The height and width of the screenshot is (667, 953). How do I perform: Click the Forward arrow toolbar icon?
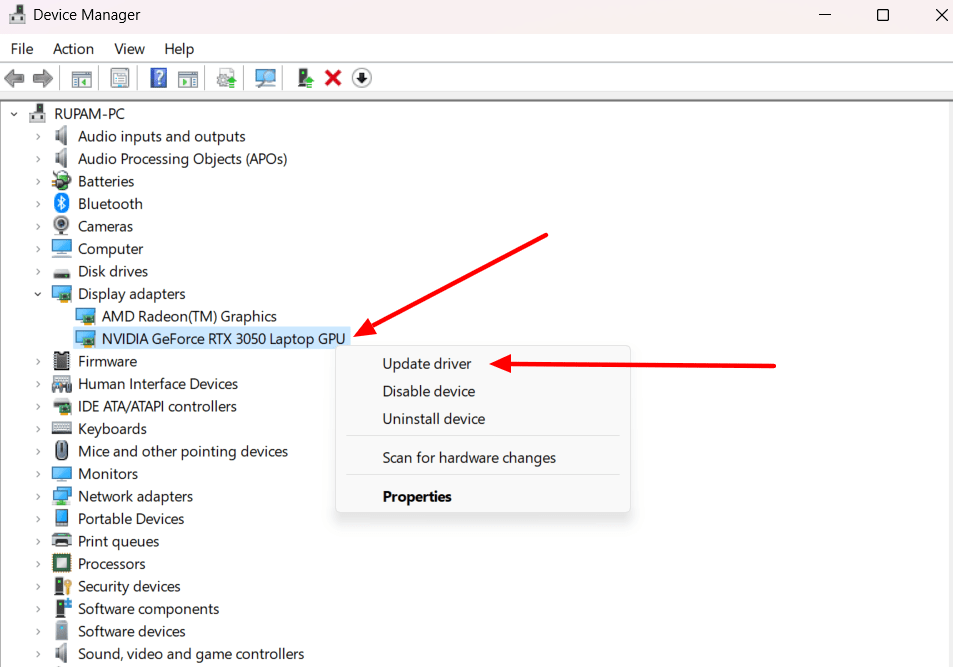pos(43,78)
